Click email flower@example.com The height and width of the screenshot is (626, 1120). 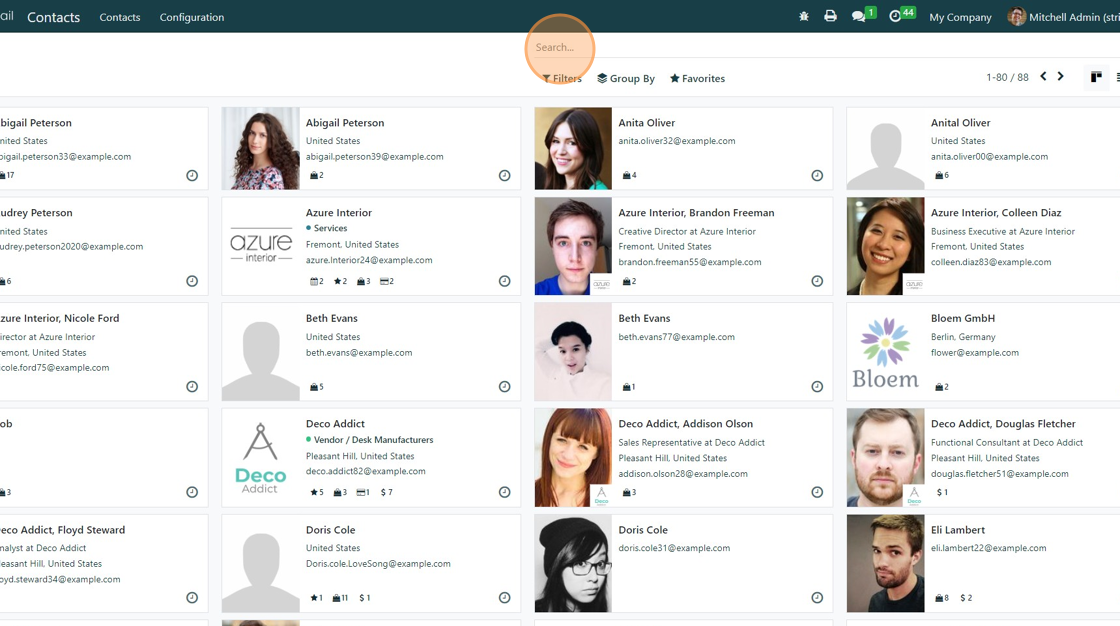(974, 352)
